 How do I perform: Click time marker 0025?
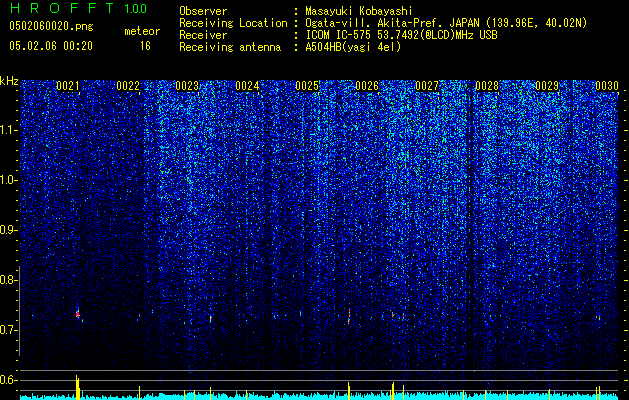click(307, 86)
